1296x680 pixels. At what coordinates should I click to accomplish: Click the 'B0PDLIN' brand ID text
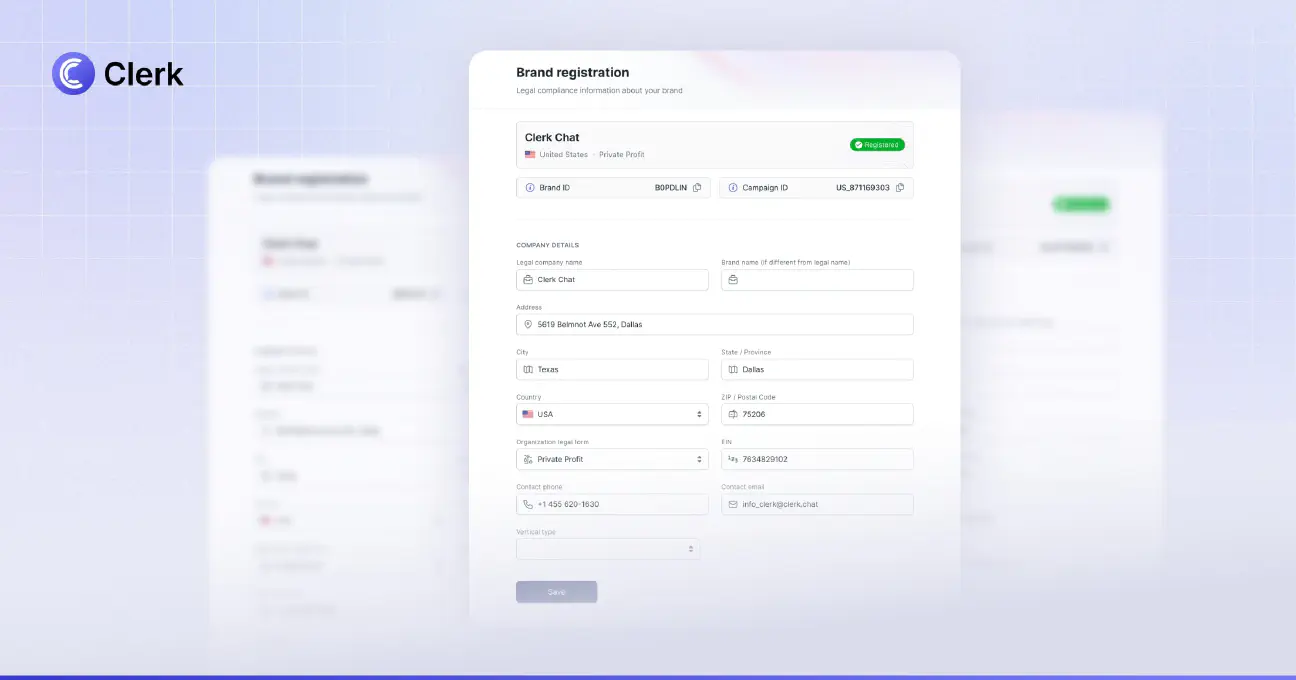click(x=671, y=188)
